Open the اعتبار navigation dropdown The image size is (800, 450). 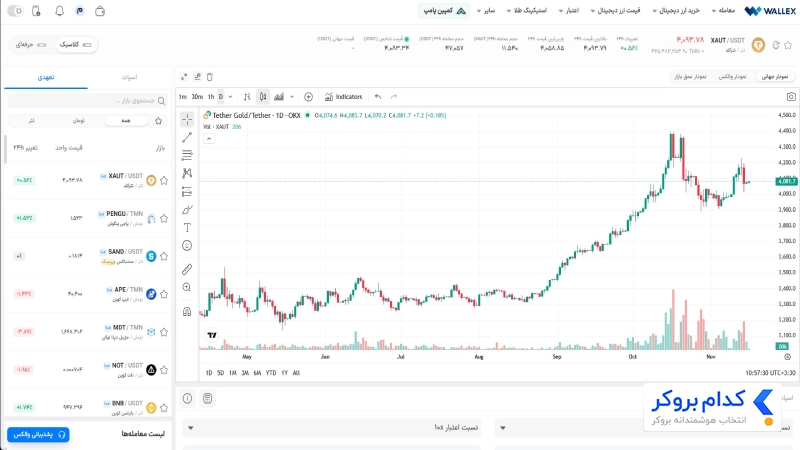pyautogui.click(x=569, y=11)
